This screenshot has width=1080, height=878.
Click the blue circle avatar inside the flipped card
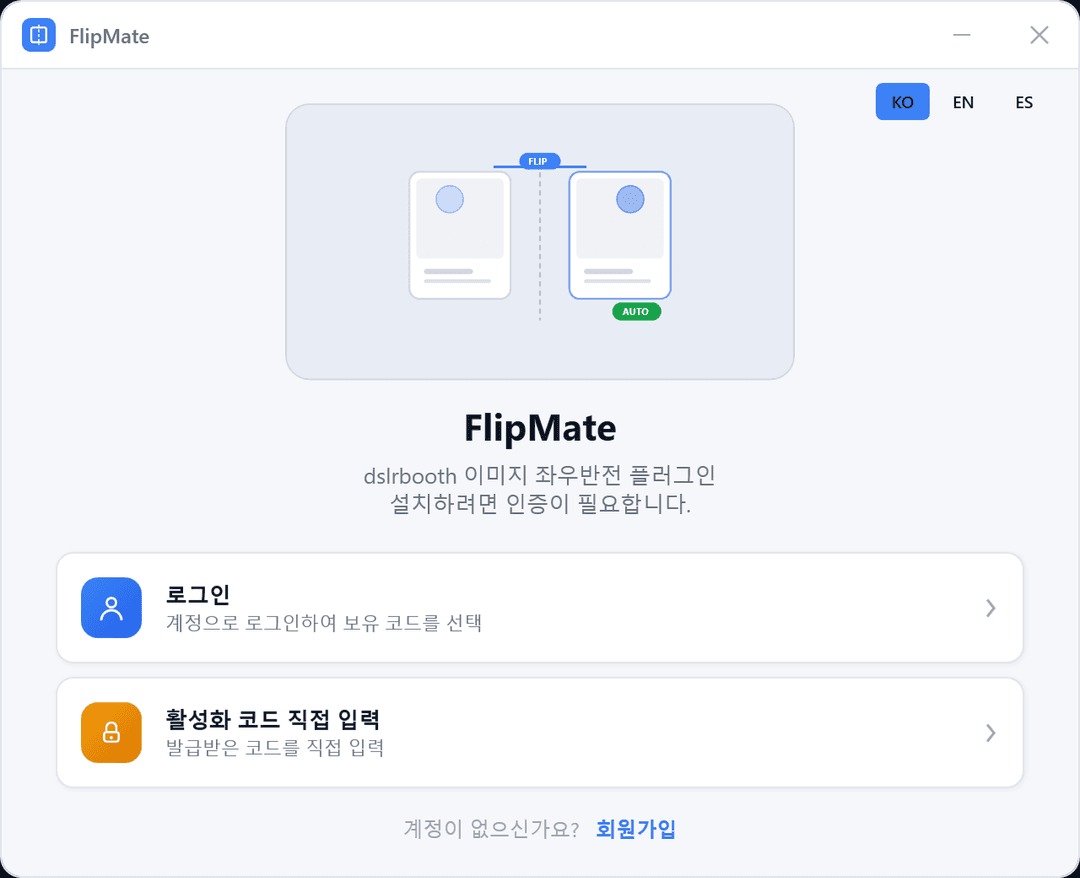tap(627, 199)
